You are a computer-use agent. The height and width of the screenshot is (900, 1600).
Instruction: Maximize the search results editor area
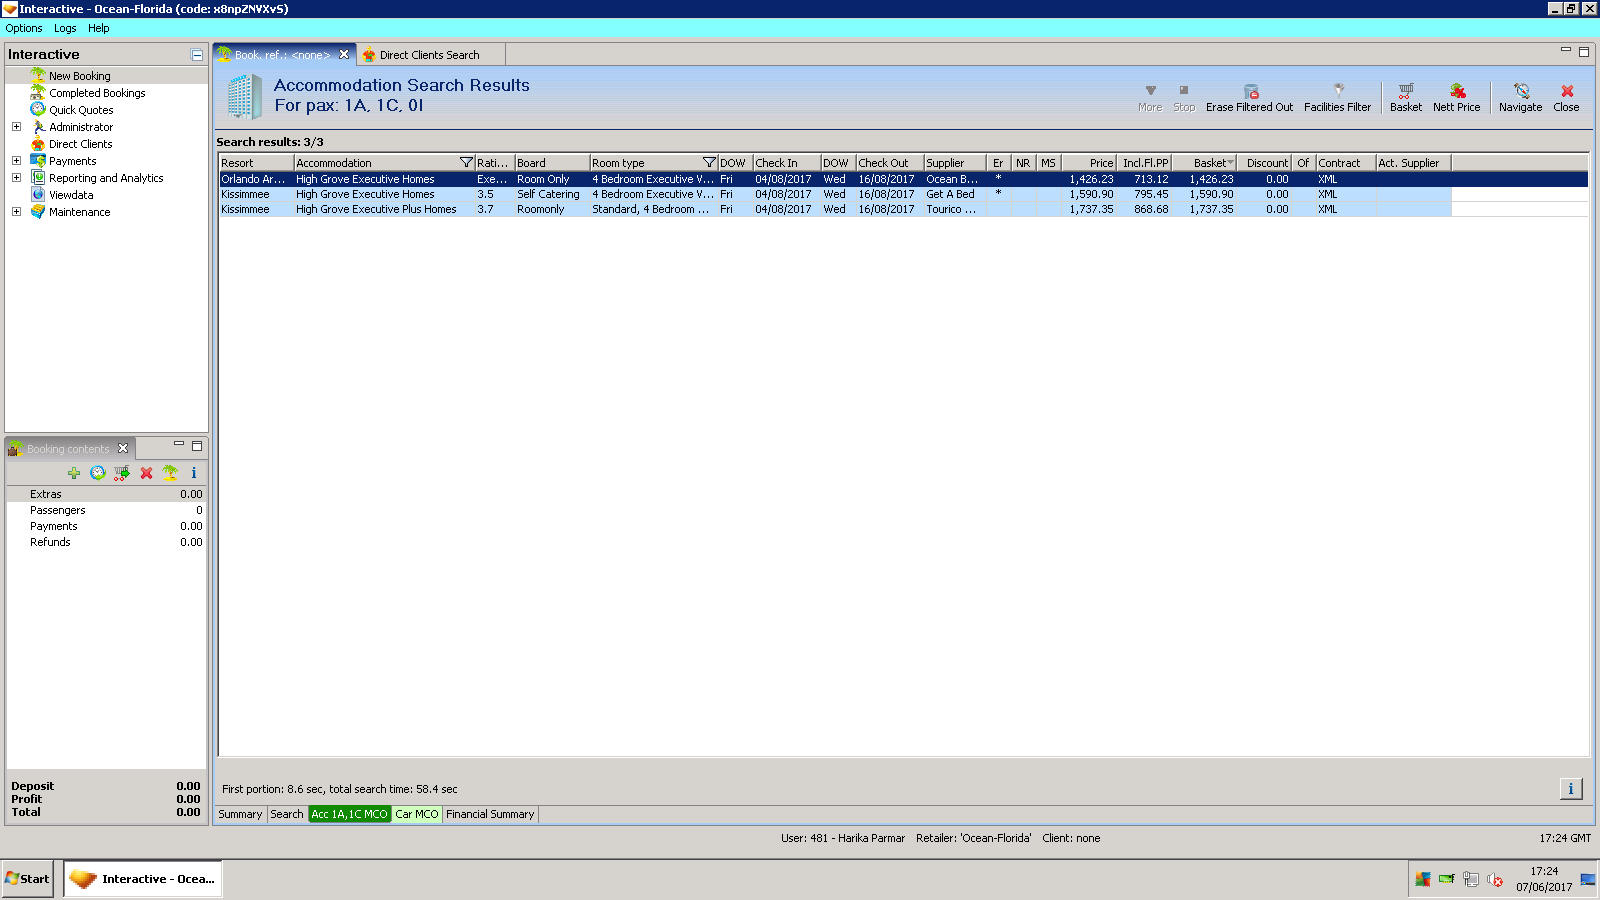1584,51
